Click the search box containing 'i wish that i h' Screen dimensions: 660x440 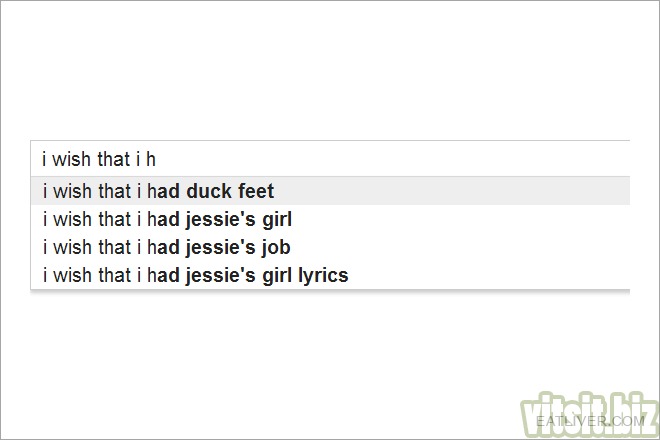pyautogui.click(x=330, y=159)
